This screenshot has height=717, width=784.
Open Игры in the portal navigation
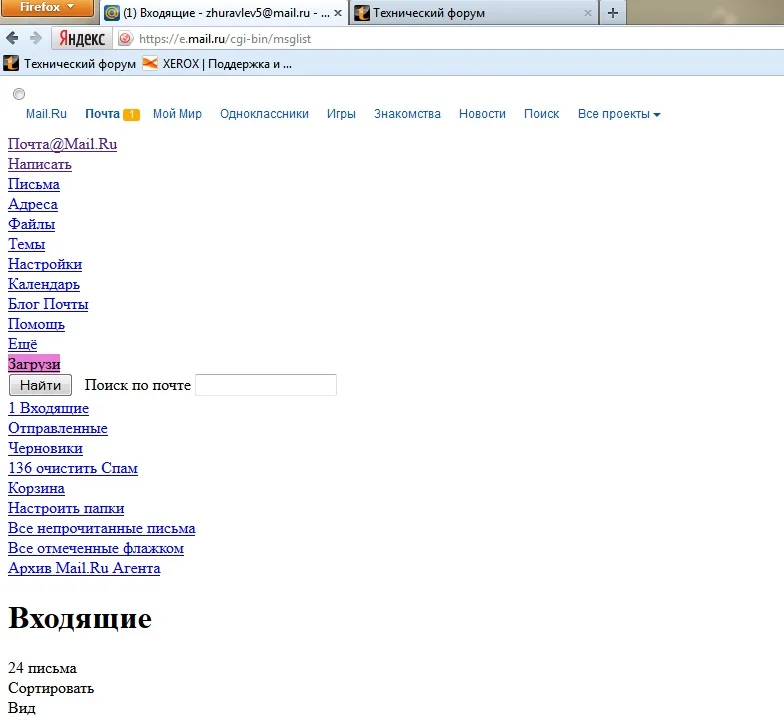341,114
